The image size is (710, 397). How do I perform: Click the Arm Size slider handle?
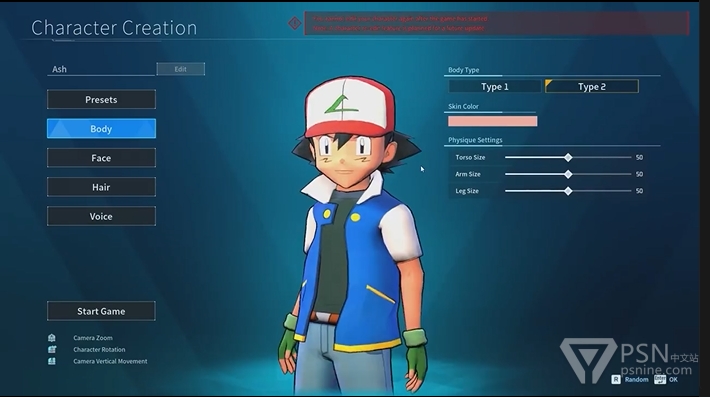coord(568,174)
